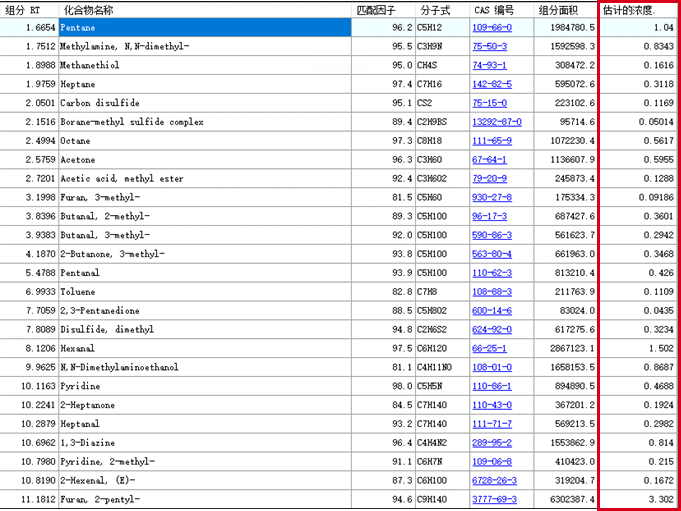The width and height of the screenshot is (681, 511).
Task: Open CAS link 111-65-9 for Octane
Action: [492, 141]
